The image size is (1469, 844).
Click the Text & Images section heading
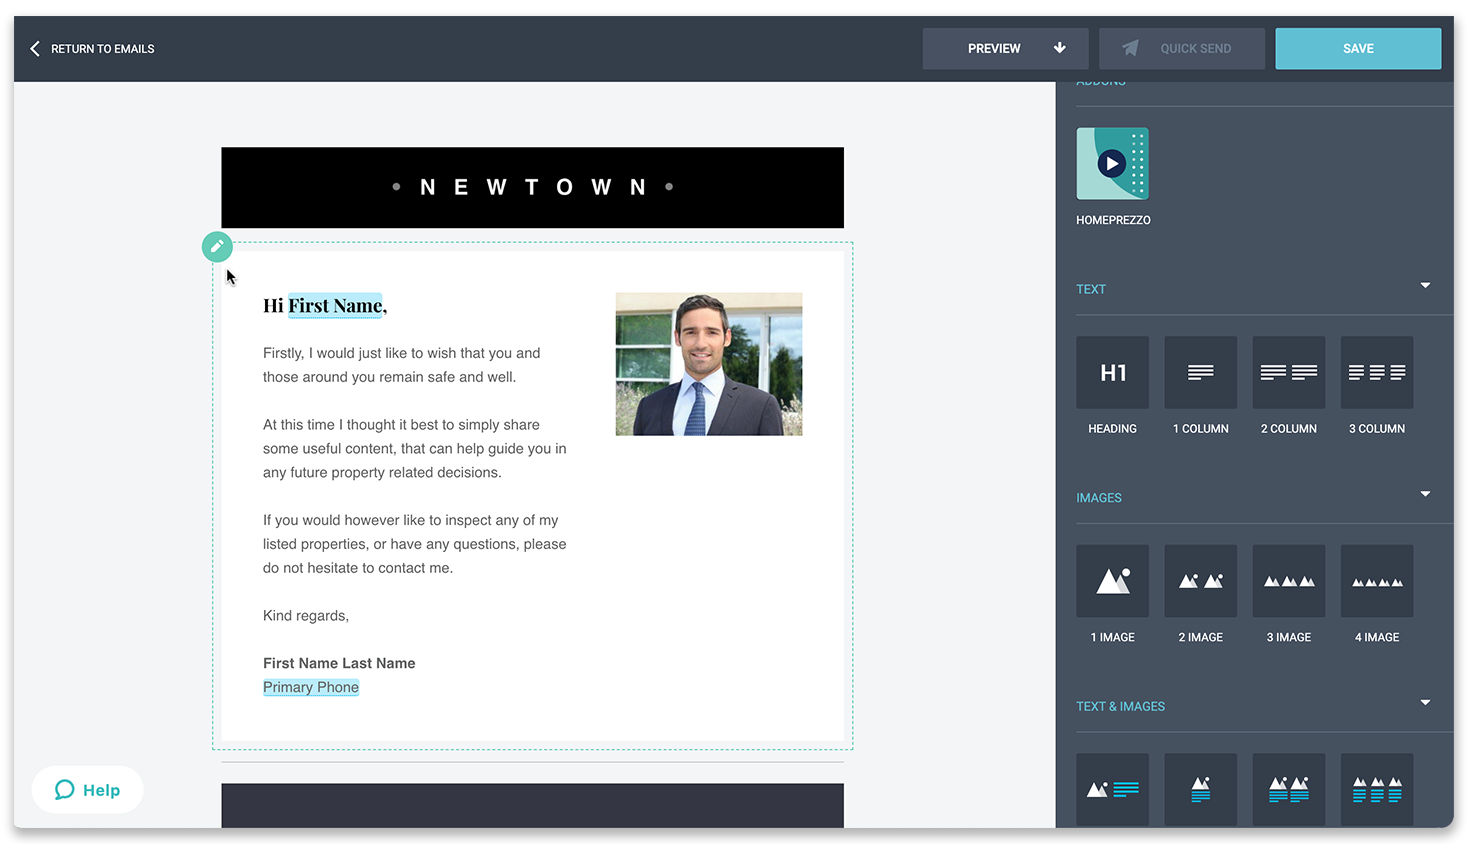(x=1120, y=706)
